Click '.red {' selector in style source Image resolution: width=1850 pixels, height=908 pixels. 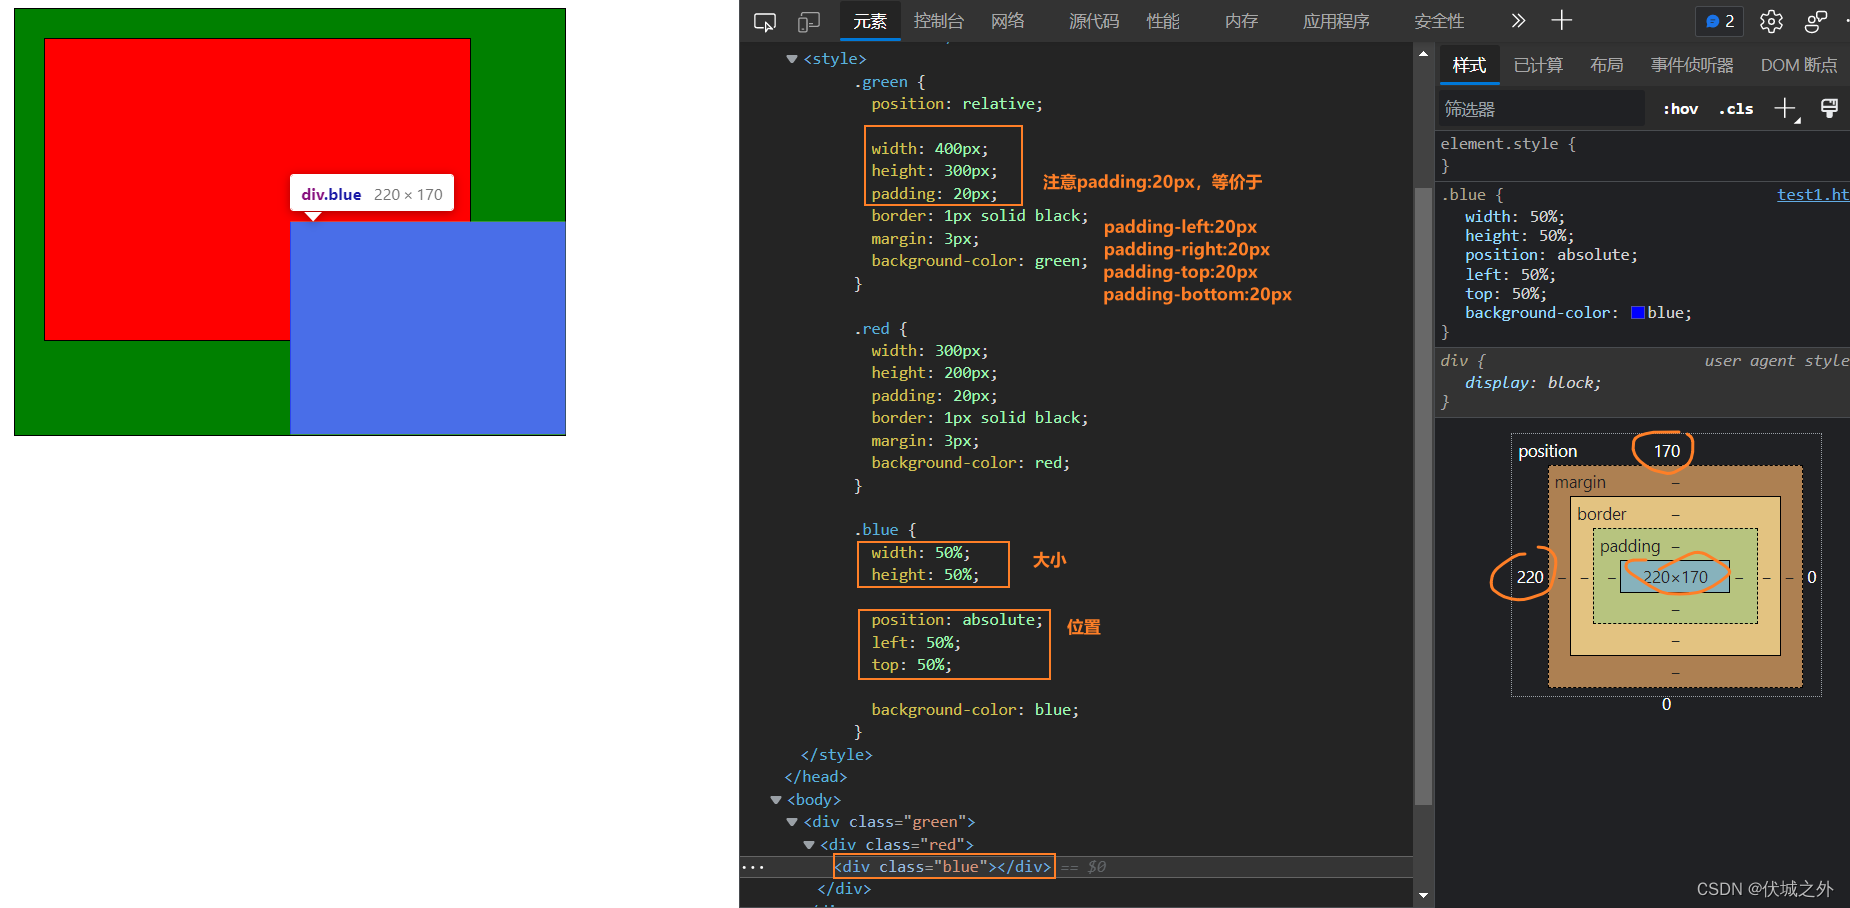tap(881, 329)
